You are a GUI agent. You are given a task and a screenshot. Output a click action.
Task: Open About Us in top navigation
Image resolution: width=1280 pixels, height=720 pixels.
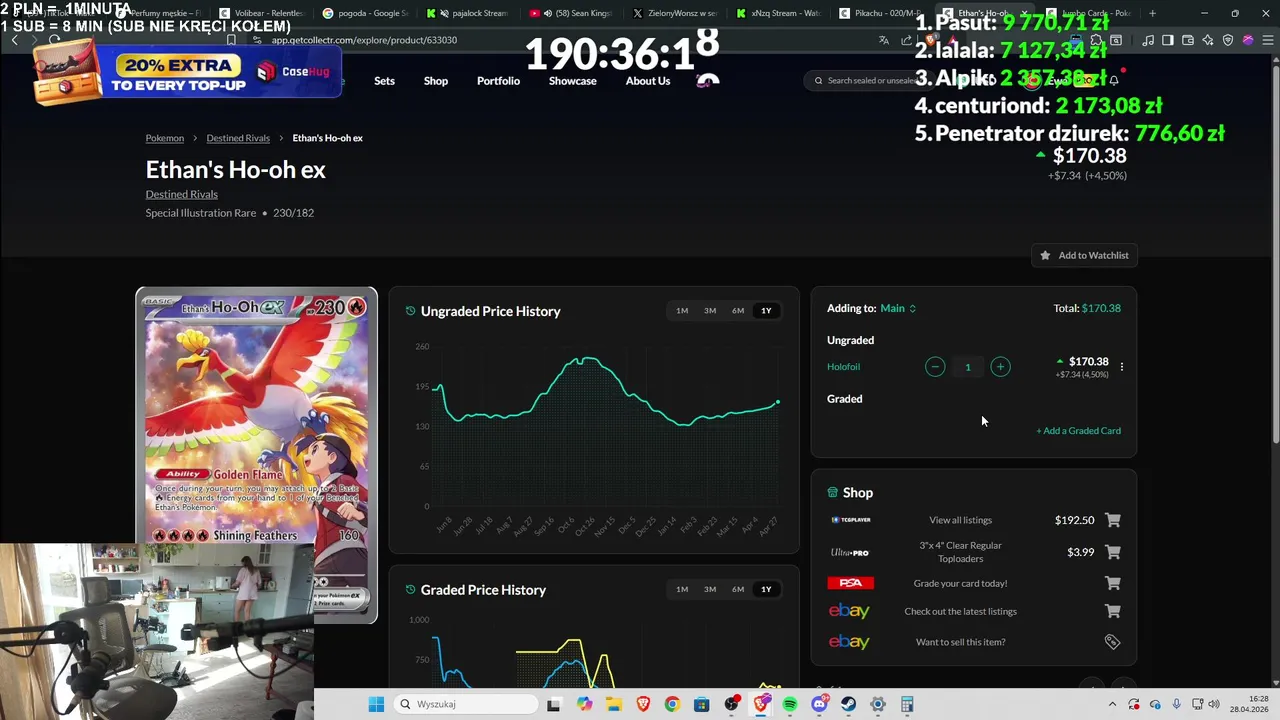click(x=648, y=81)
